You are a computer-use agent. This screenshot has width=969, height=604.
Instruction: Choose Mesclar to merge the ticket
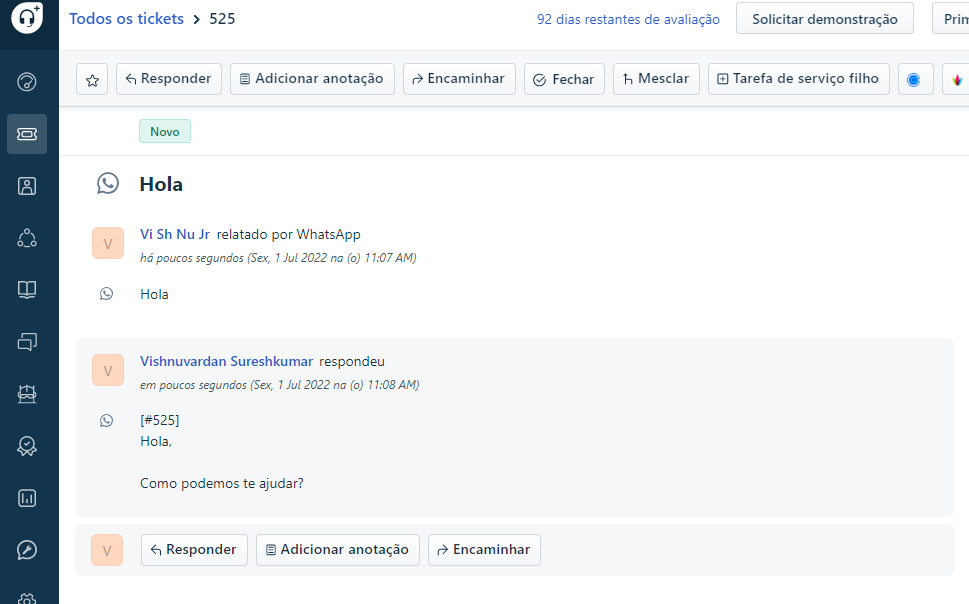point(655,78)
